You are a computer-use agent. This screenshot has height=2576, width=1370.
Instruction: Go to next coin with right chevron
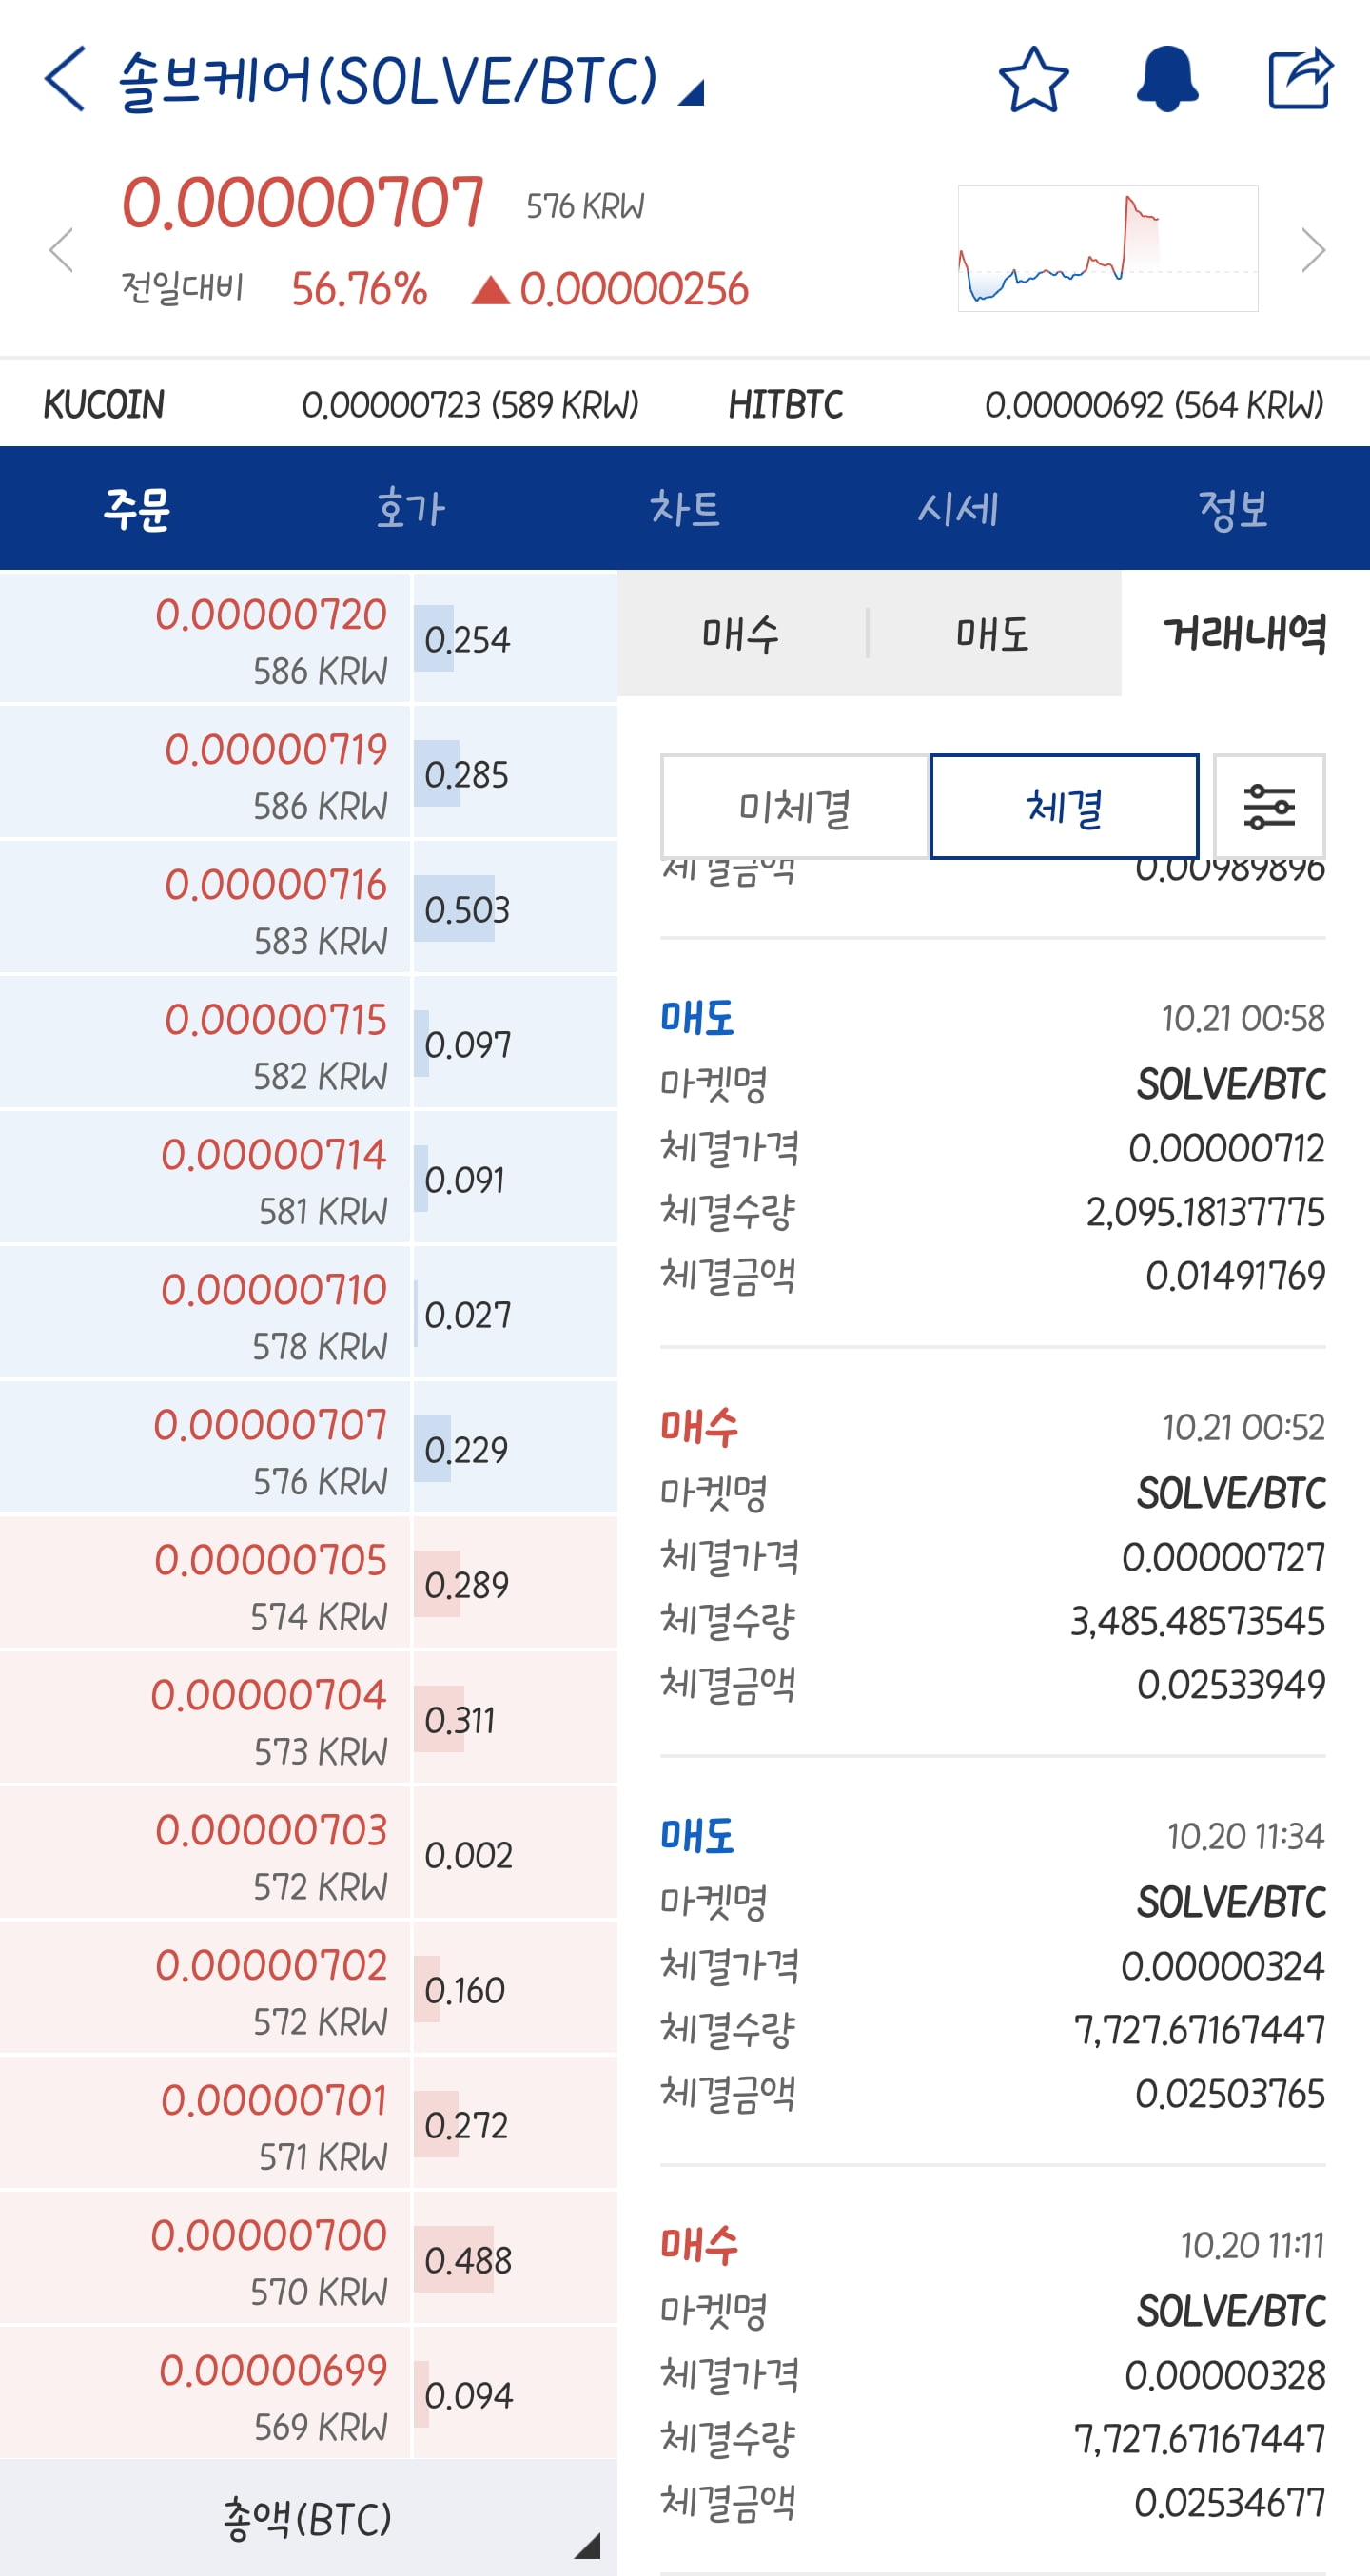click(1313, 250)
